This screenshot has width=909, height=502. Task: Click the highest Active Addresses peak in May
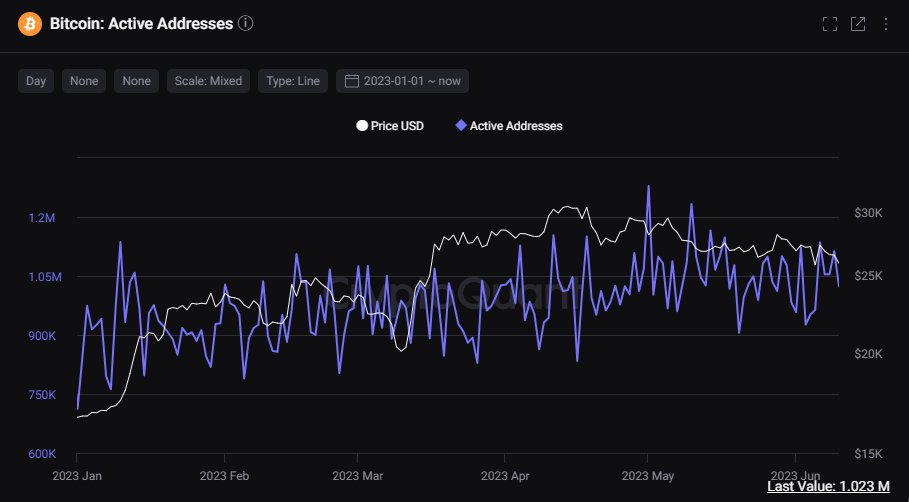[x=648, y=187]
